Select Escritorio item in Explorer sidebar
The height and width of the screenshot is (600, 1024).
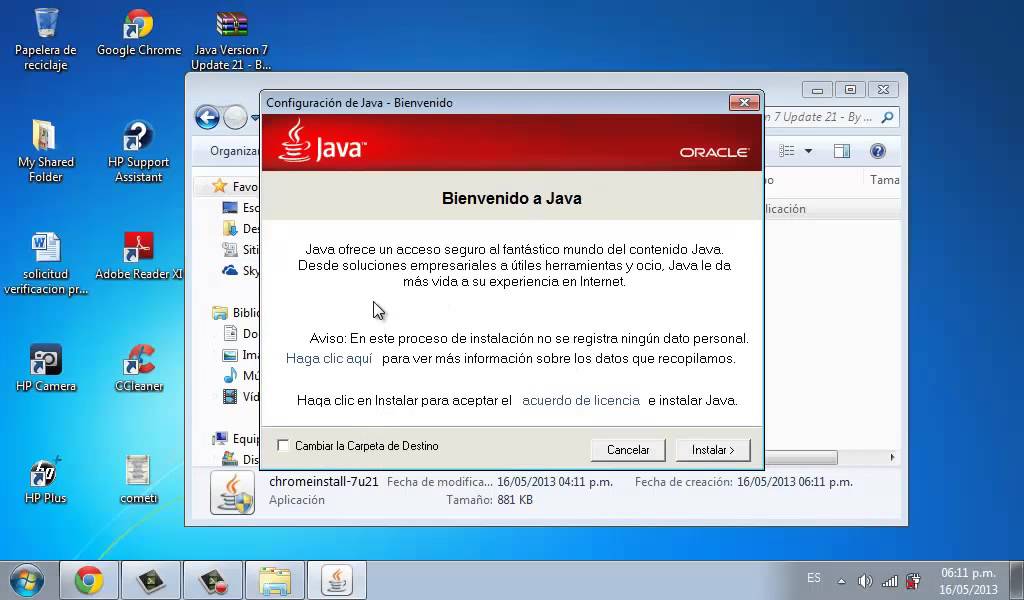click(240, 208)
